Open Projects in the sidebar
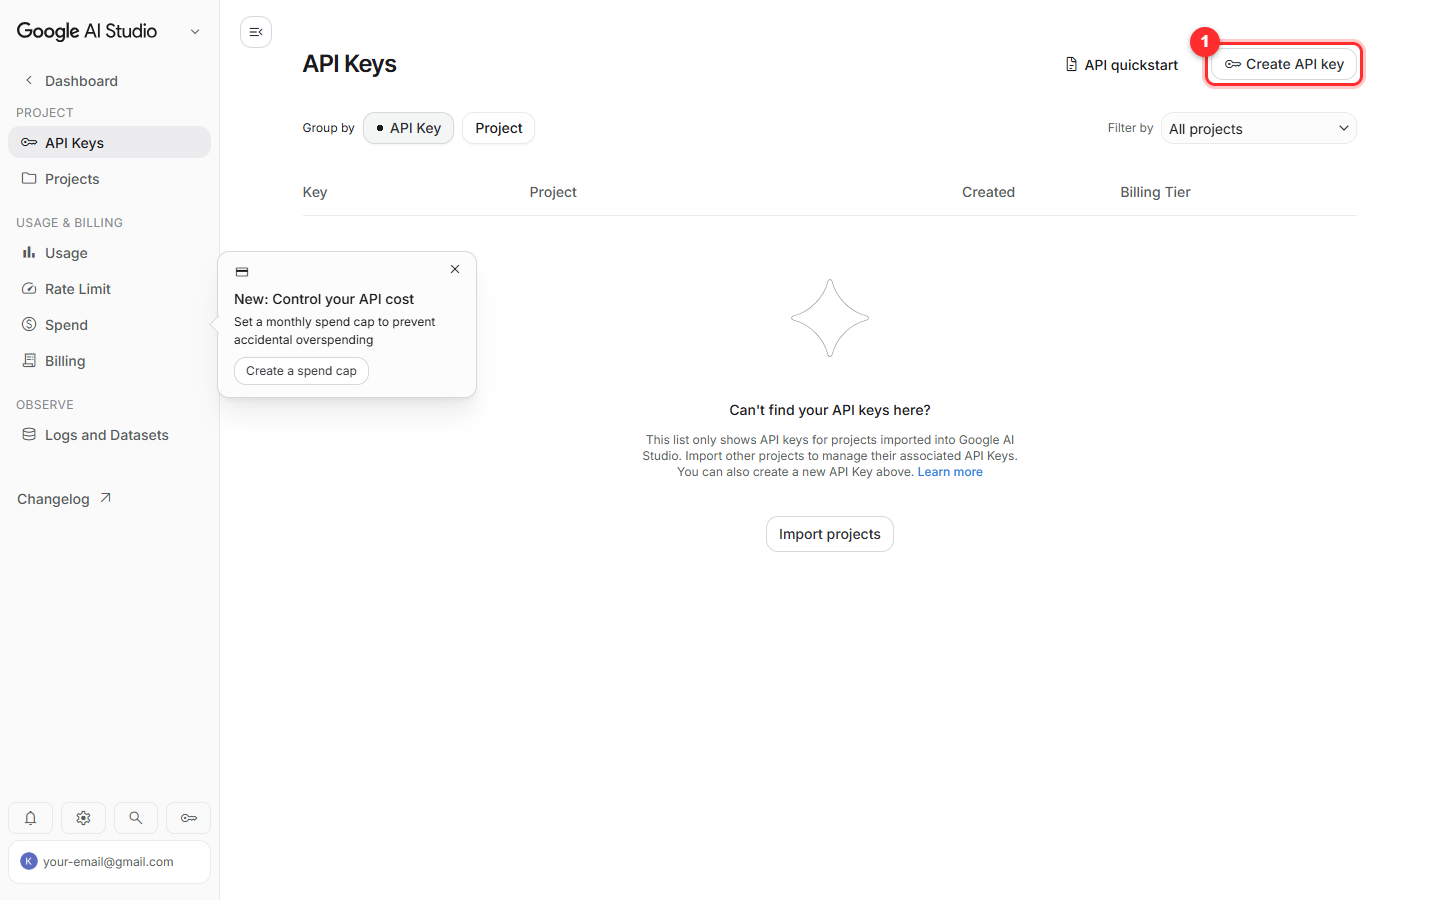 pyautogui.click(x=110, y=179)
